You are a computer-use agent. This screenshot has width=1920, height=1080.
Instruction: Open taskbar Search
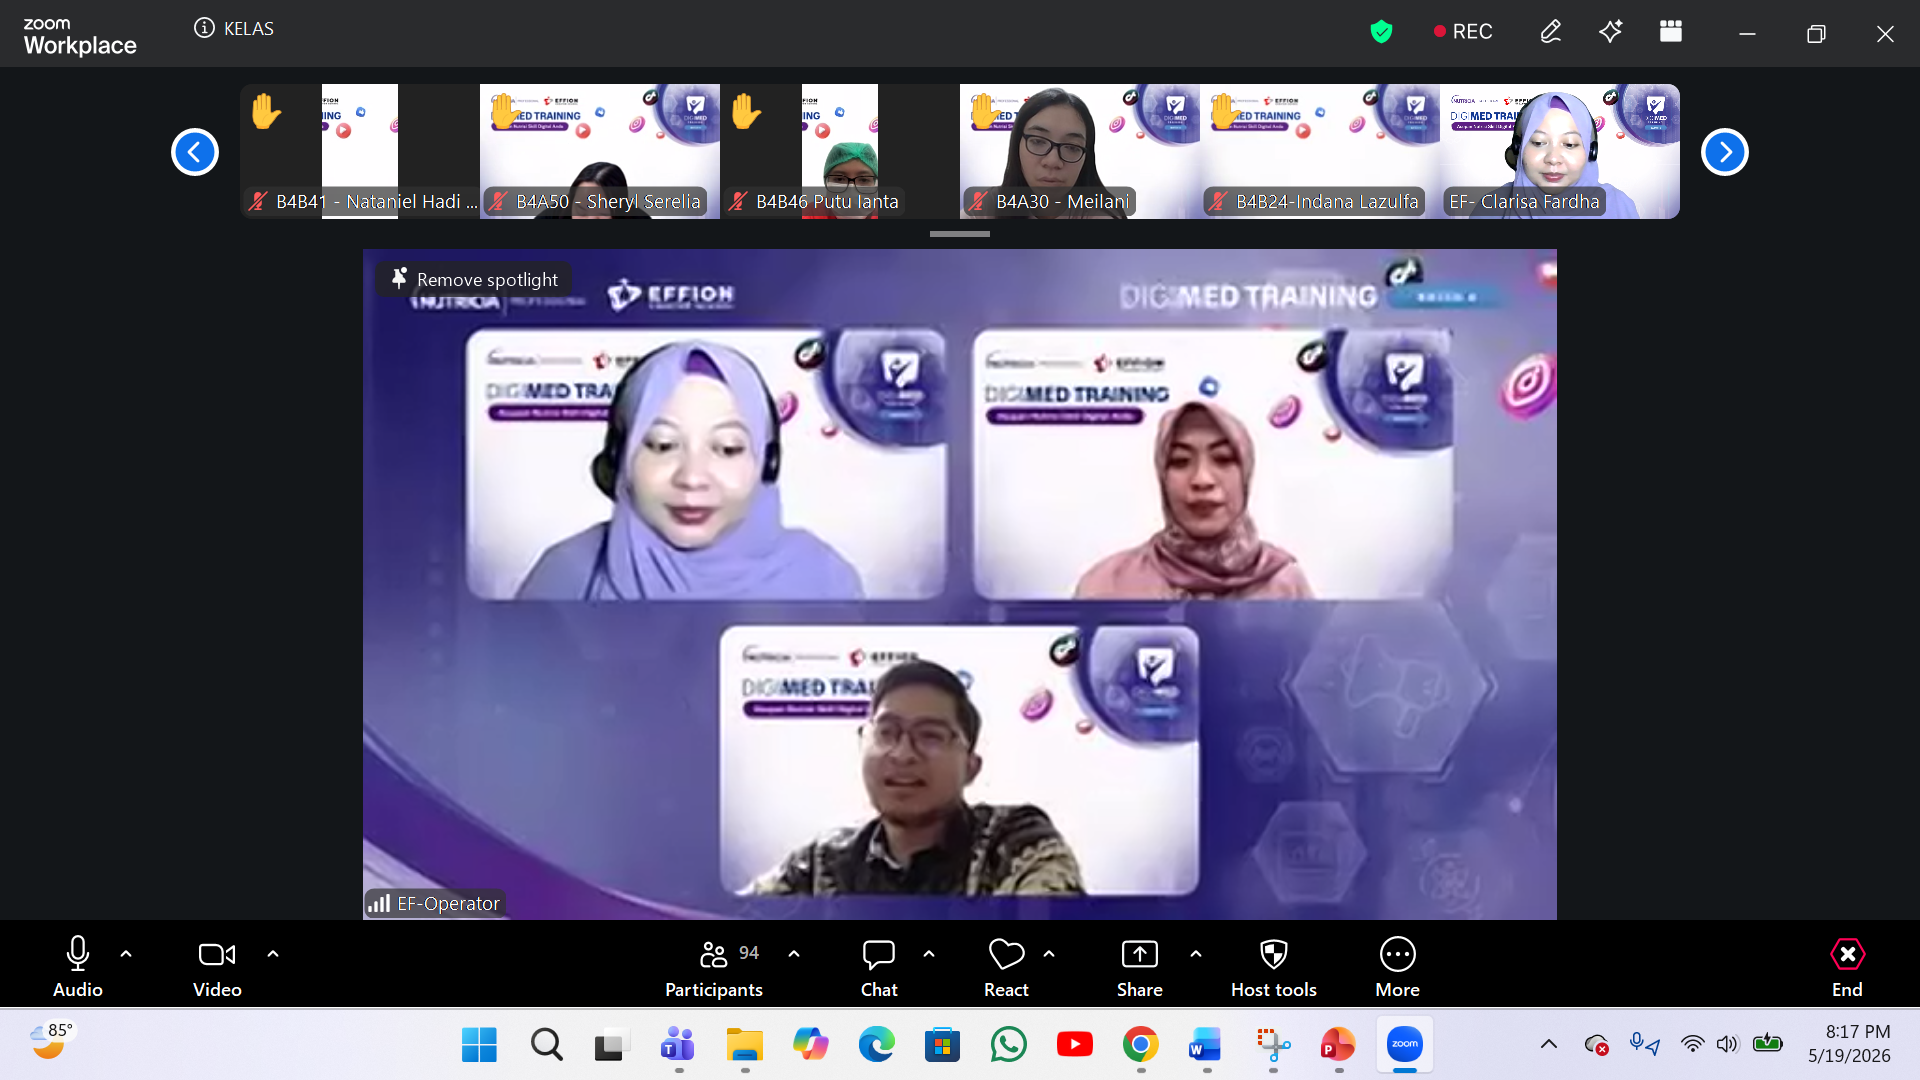pos(546,1045)
